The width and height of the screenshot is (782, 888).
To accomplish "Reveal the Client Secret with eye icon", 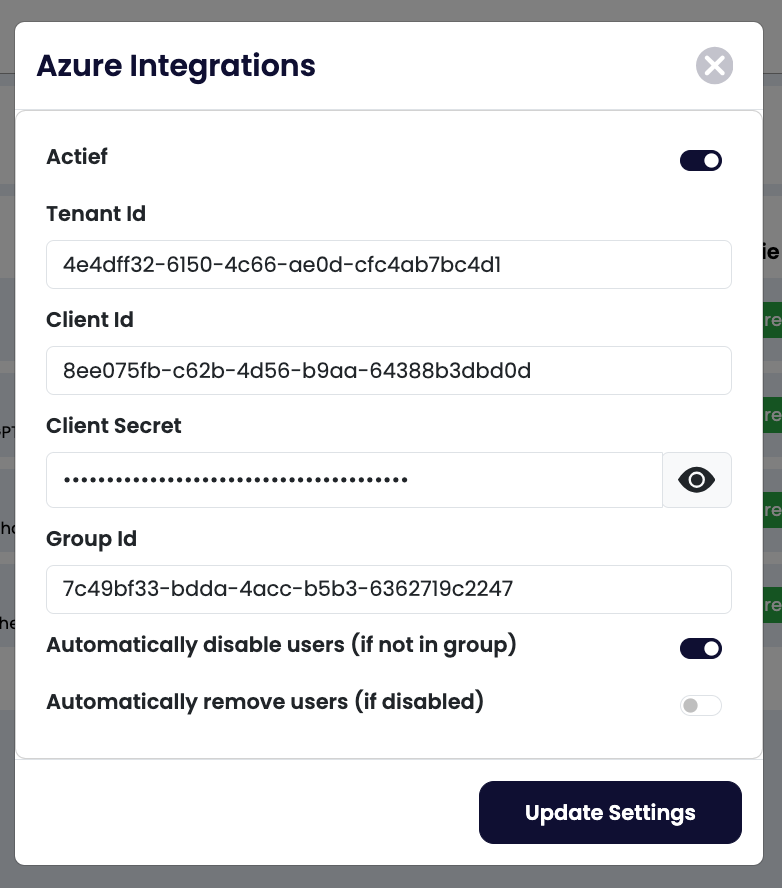I will [696, 480].
